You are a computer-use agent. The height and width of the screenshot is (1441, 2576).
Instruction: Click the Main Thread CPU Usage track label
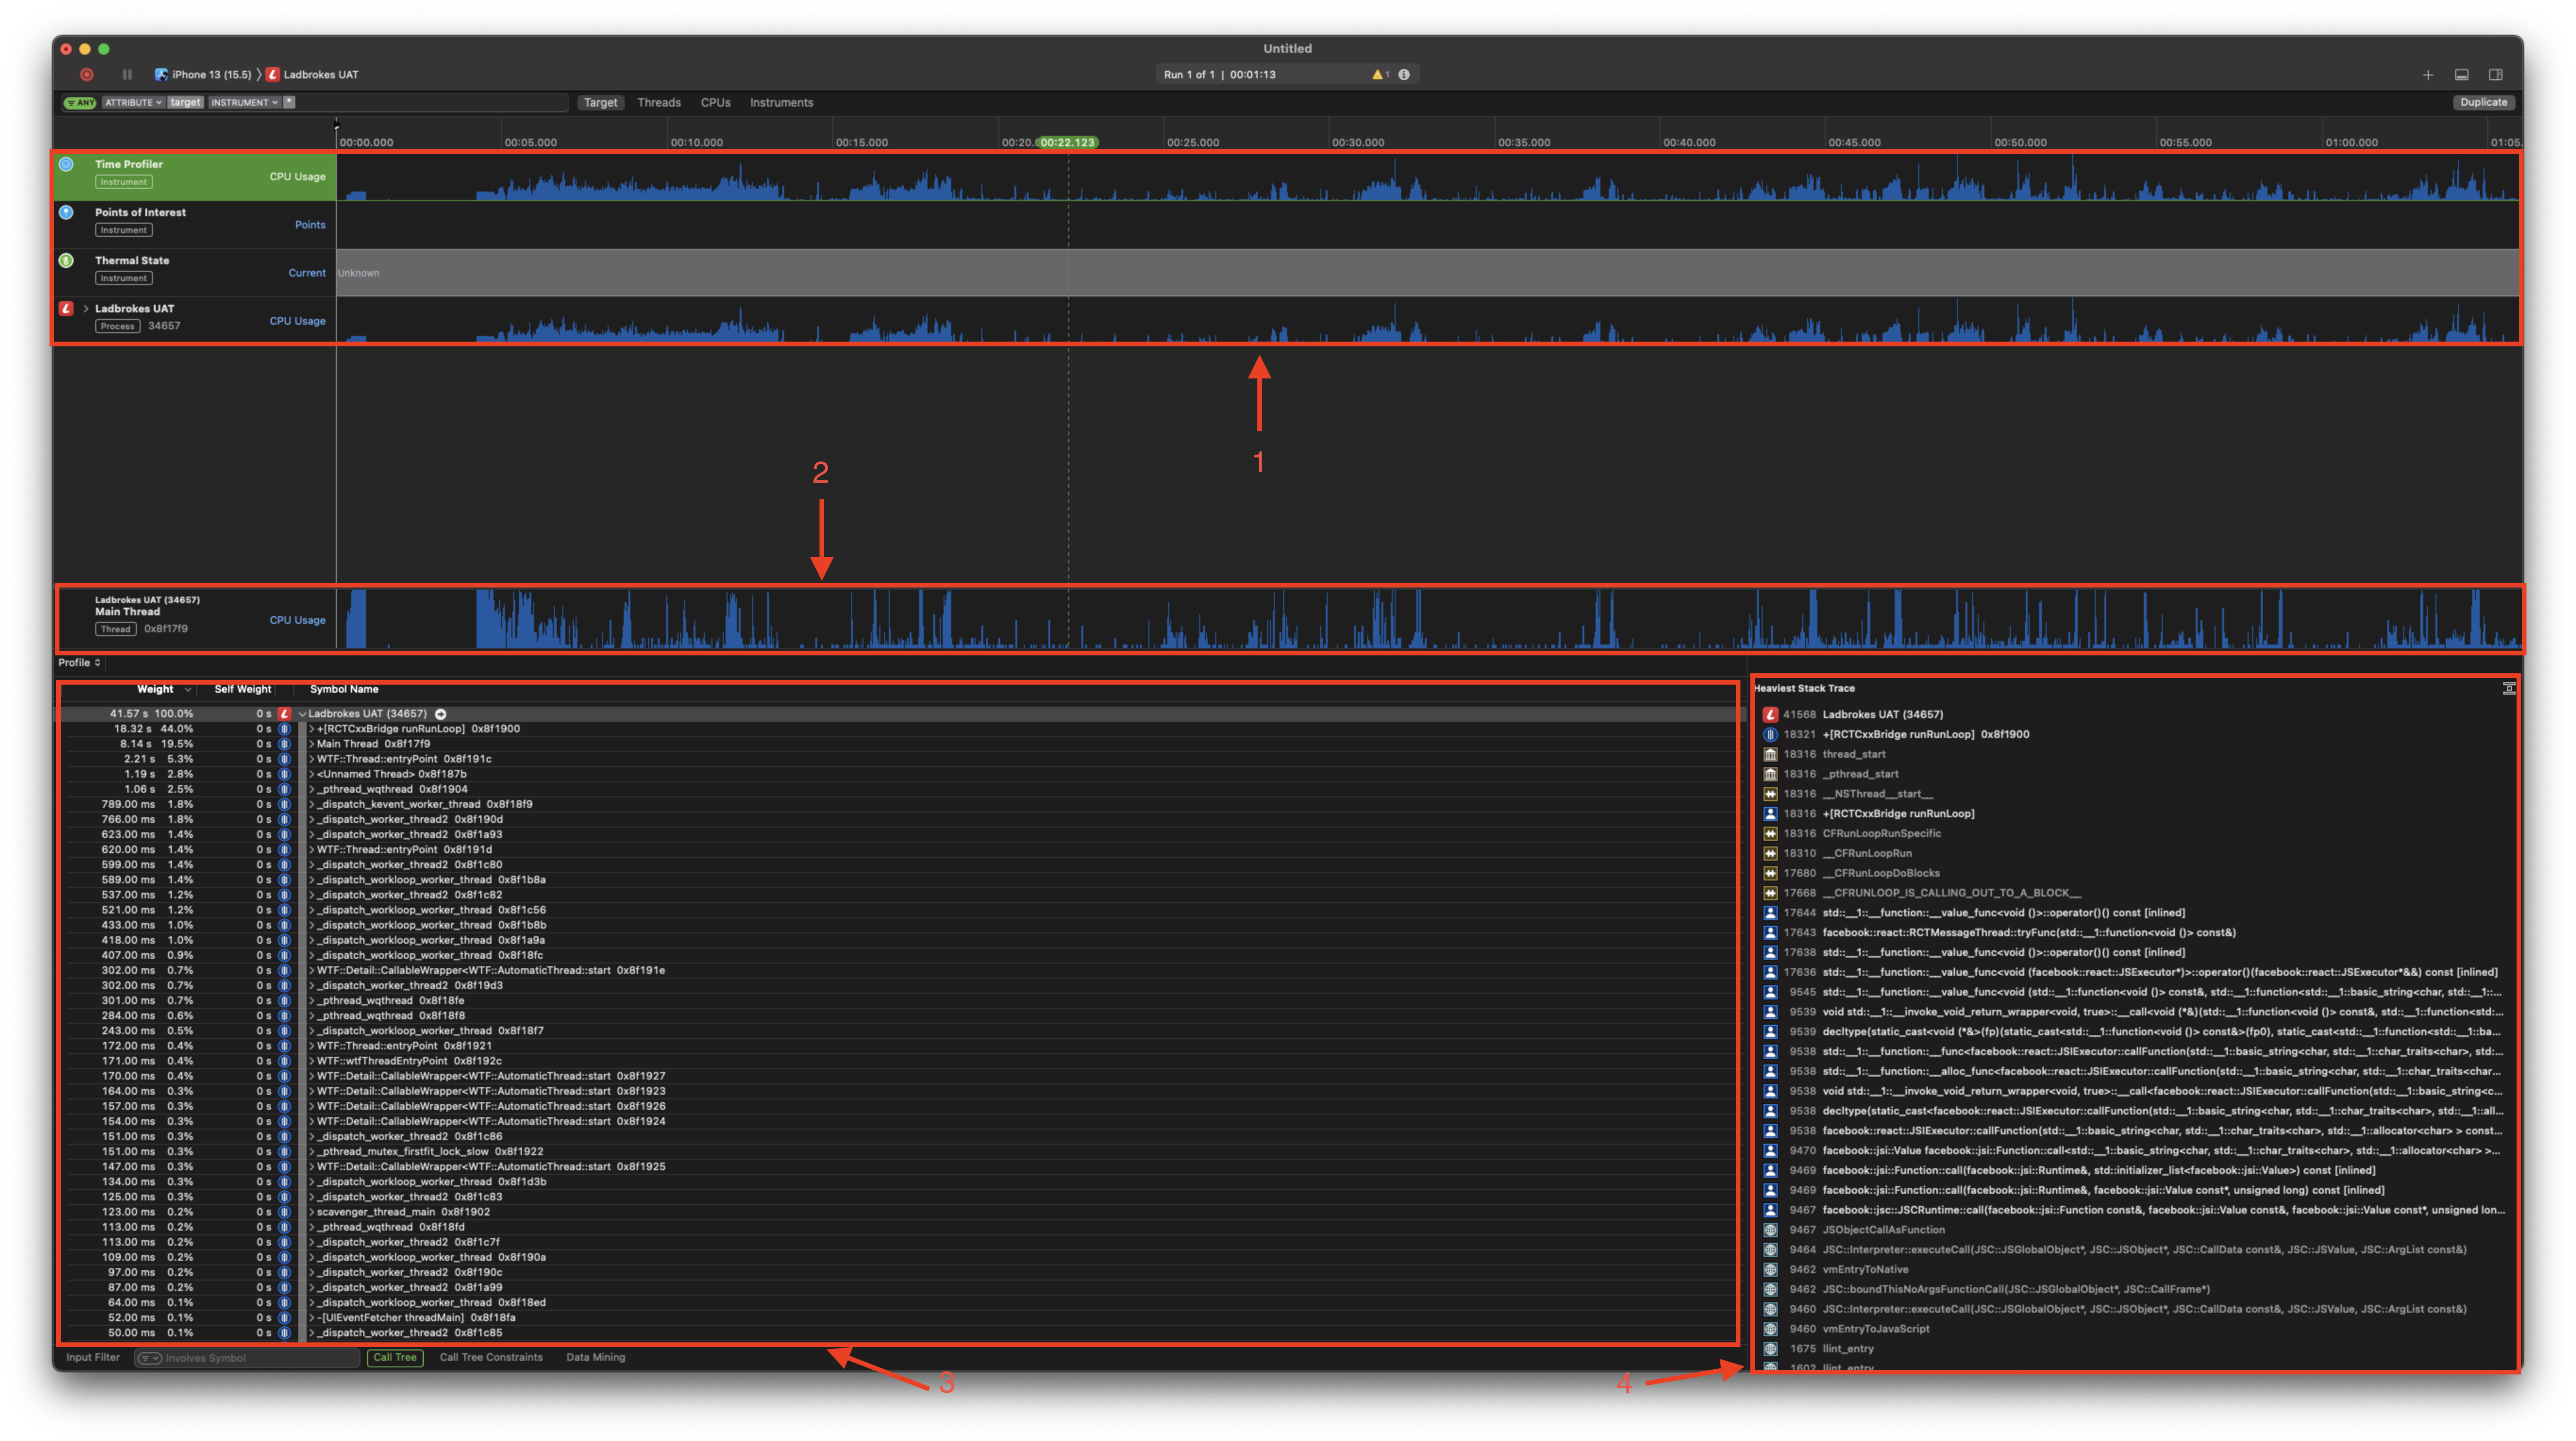[297, 620]
